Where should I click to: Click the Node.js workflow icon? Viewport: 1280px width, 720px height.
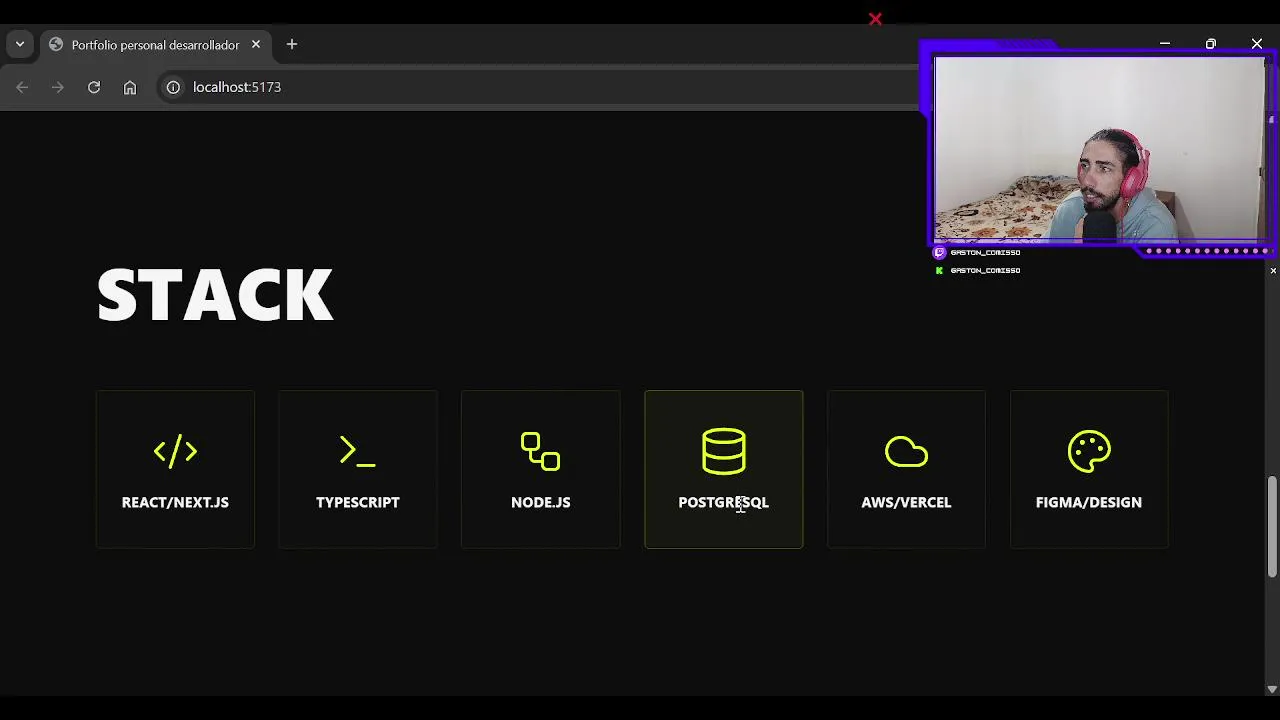pyautogui.click(x=540, y=451)
